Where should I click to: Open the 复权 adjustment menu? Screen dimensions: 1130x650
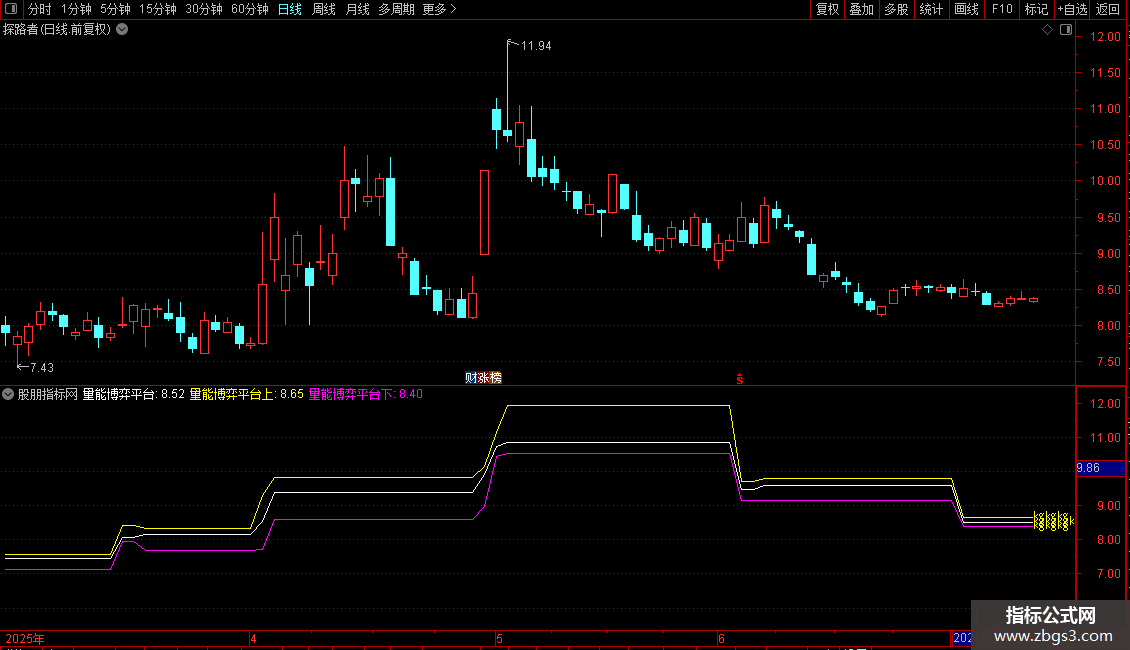coord(827,9)
